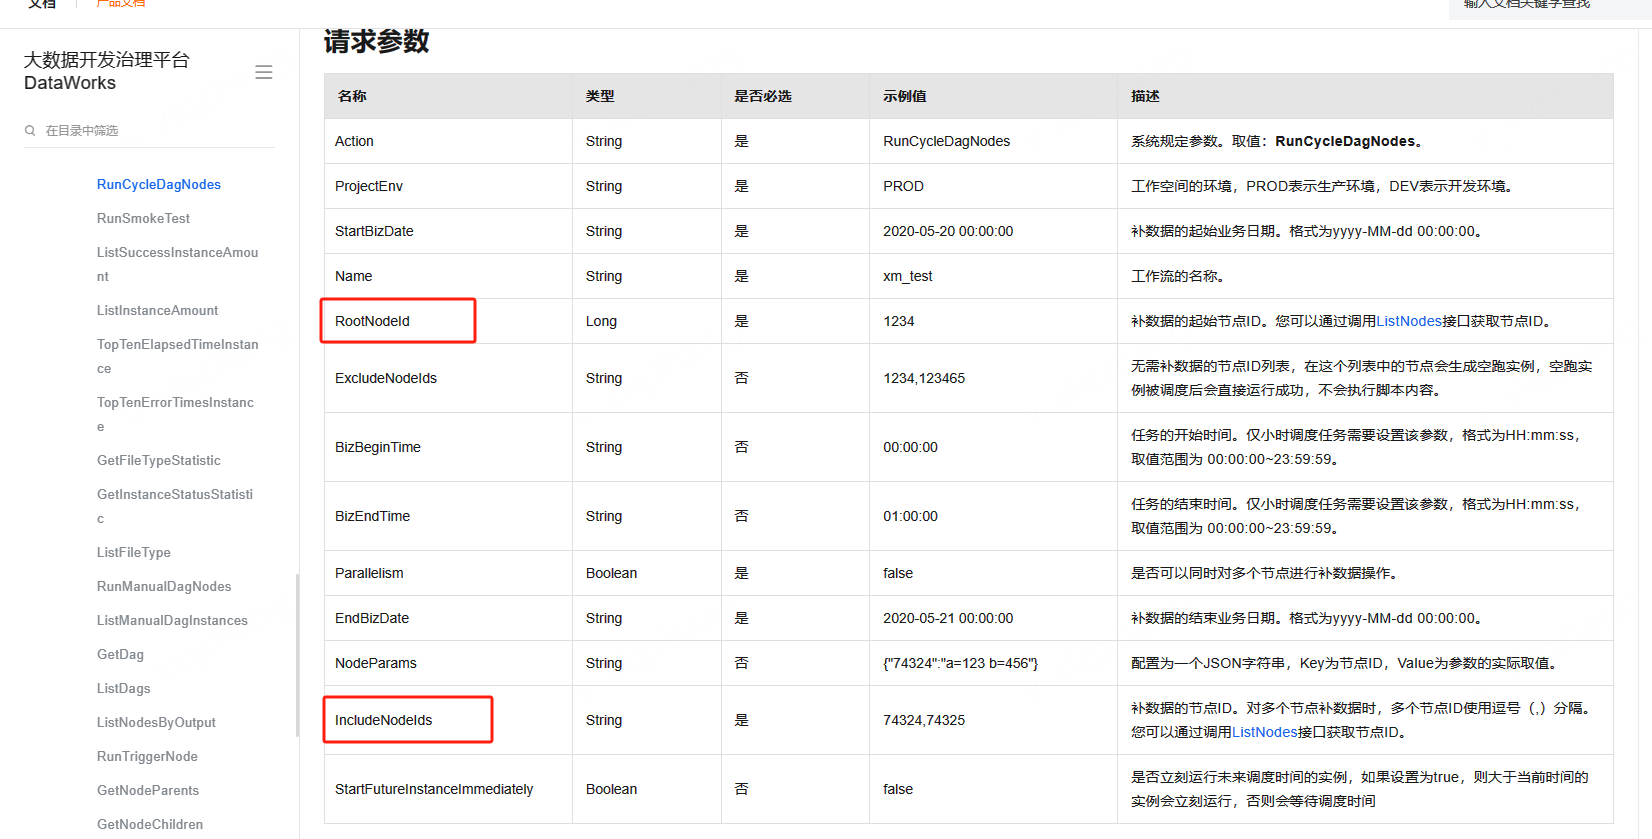
Task: Open the RunManualDagNodes sidebar entry
Action: click(x=164, y=586)
